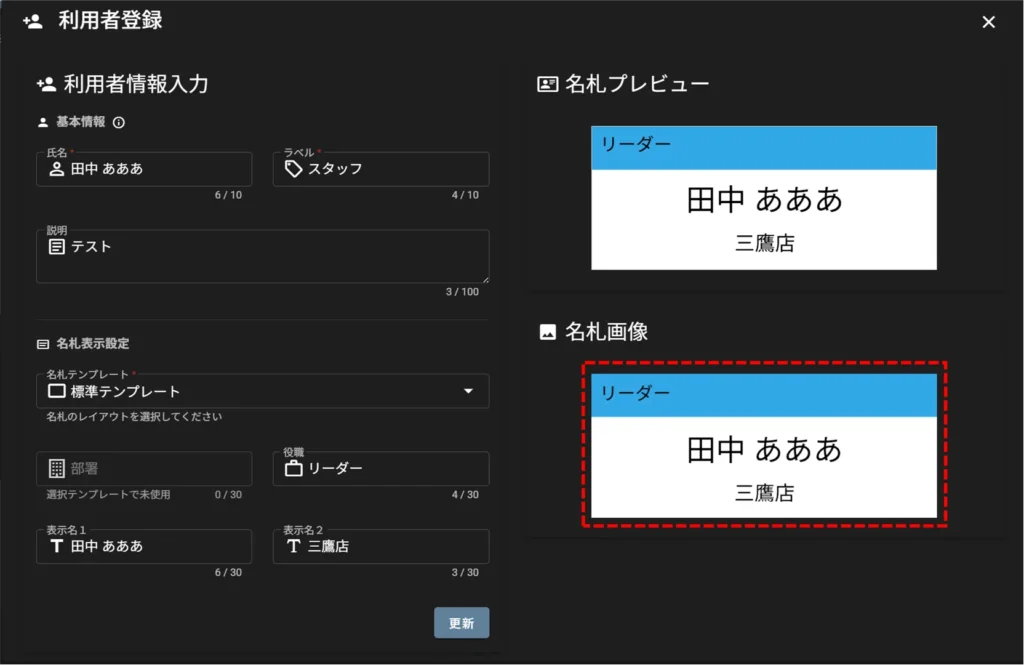The height and width of the screenshot is (665, 1024).
Task: Click the serif T icon in 表示名2
Action: pos(293,546)
